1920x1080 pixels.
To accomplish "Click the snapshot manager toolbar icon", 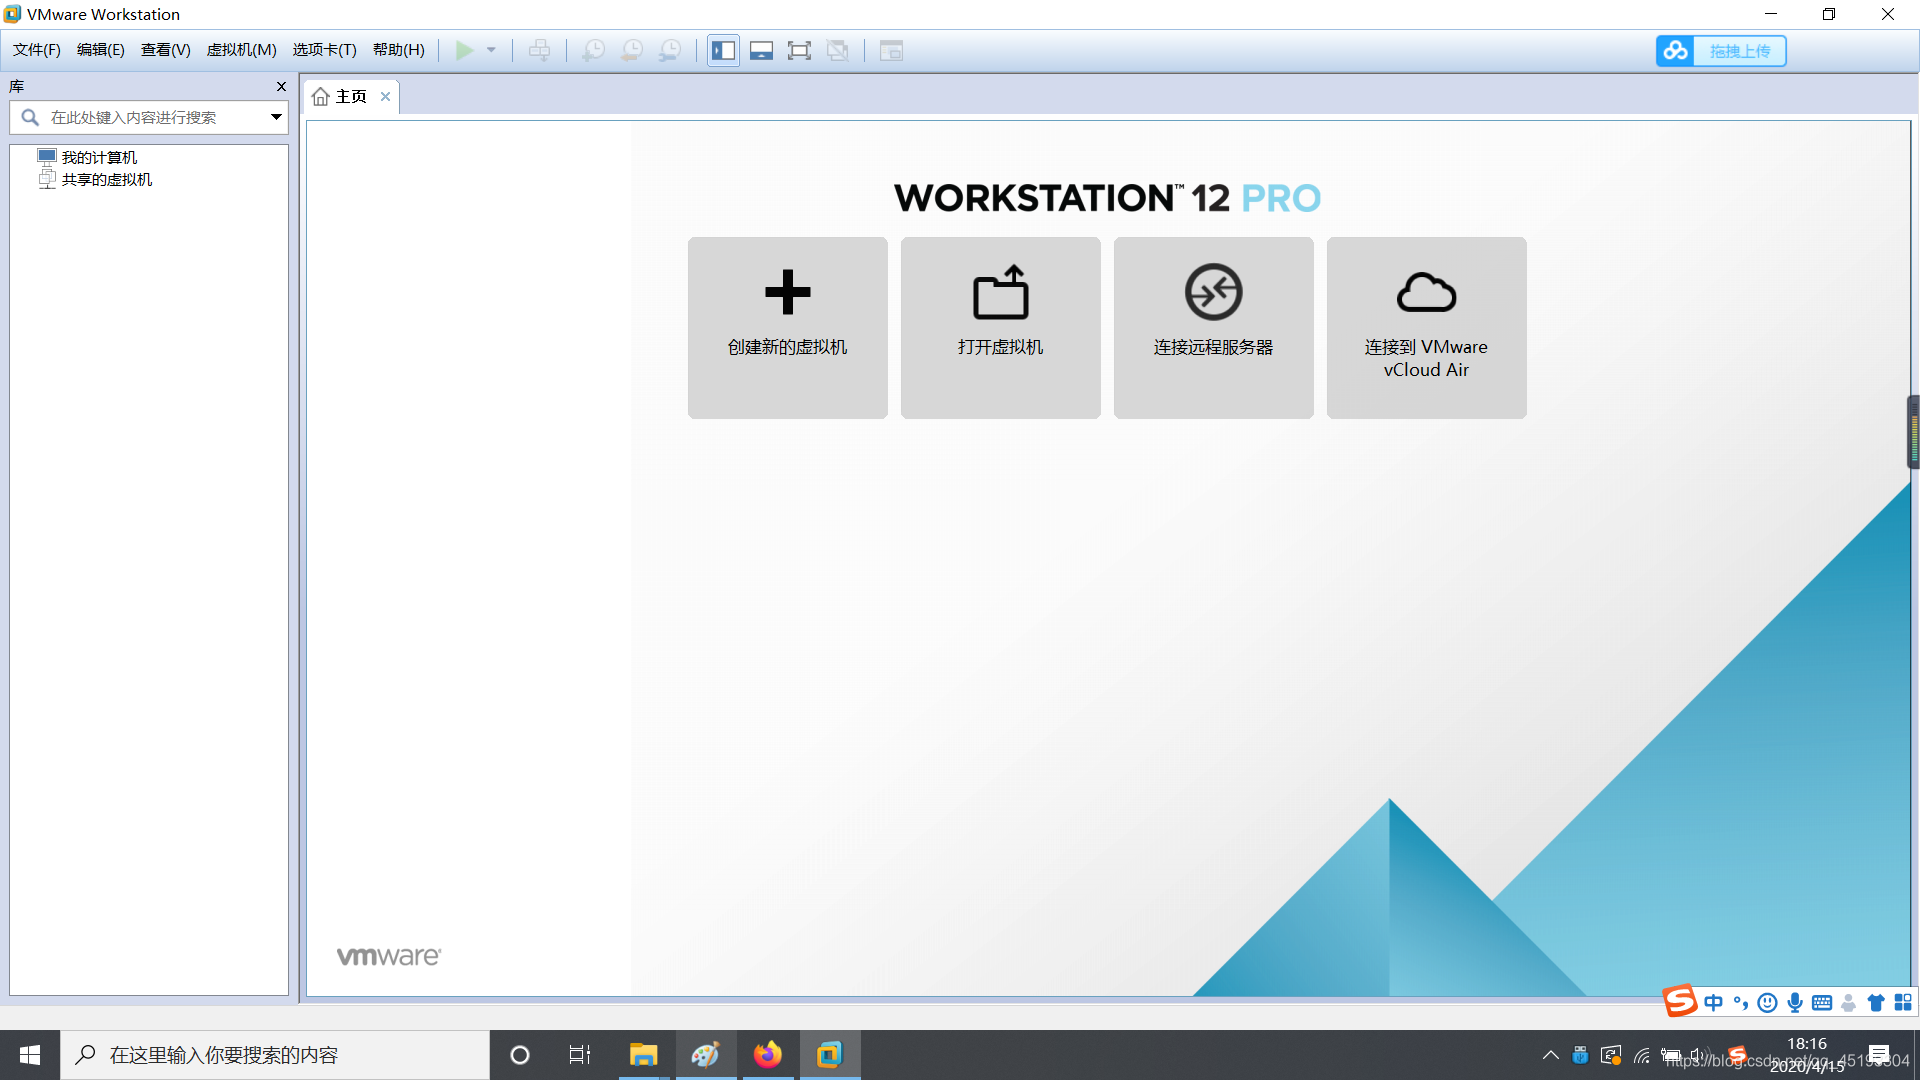I will [x=670, y=50].
